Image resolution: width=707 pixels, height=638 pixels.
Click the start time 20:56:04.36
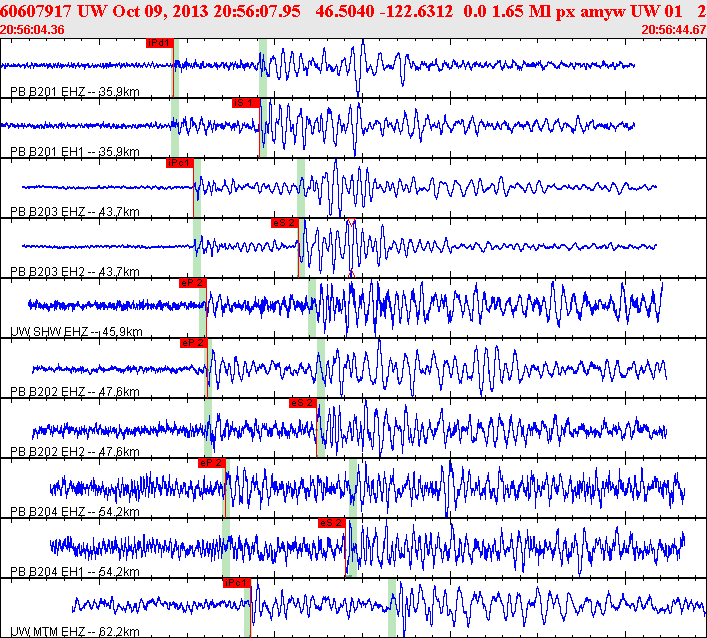point(32,30)
